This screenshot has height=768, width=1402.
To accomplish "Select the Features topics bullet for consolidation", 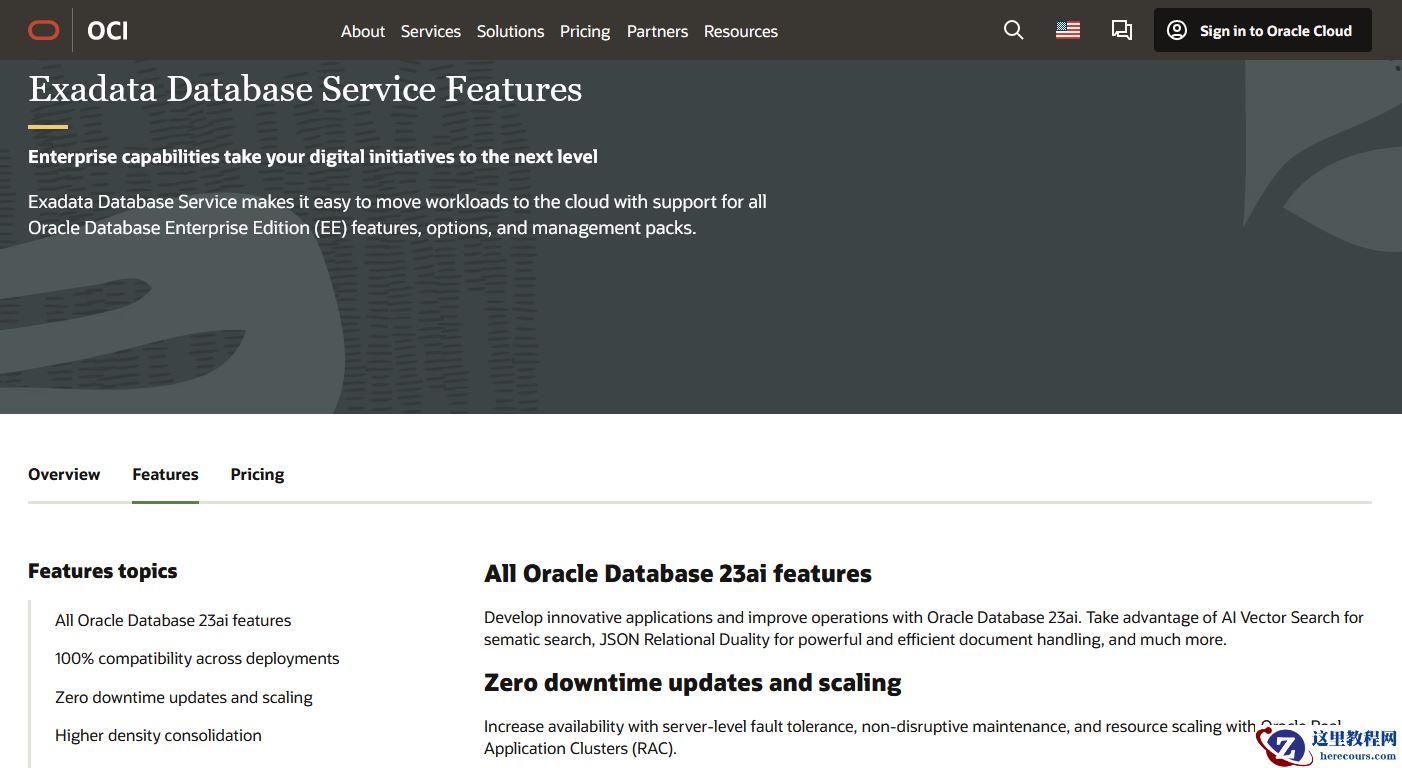I will coord(158,735).
